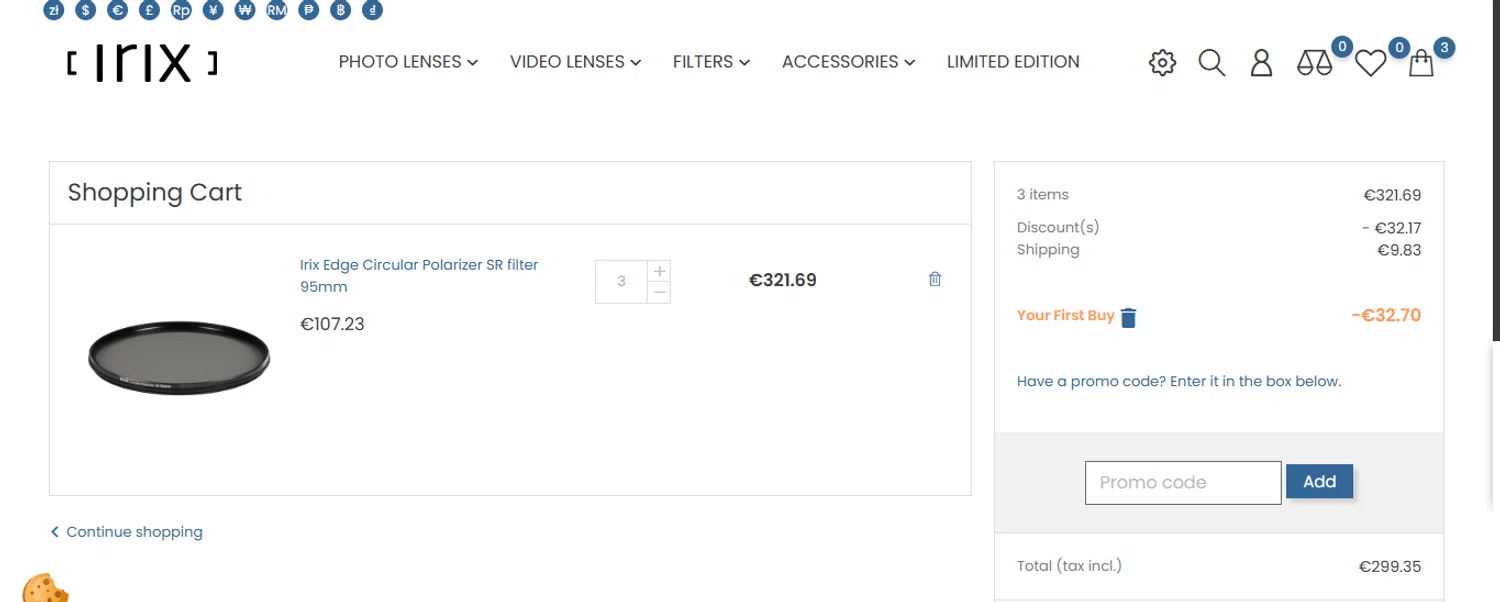Viewport: 1500px width, 602px height.
Task: Increase the filter quantity by one
Action: [659, 271]
